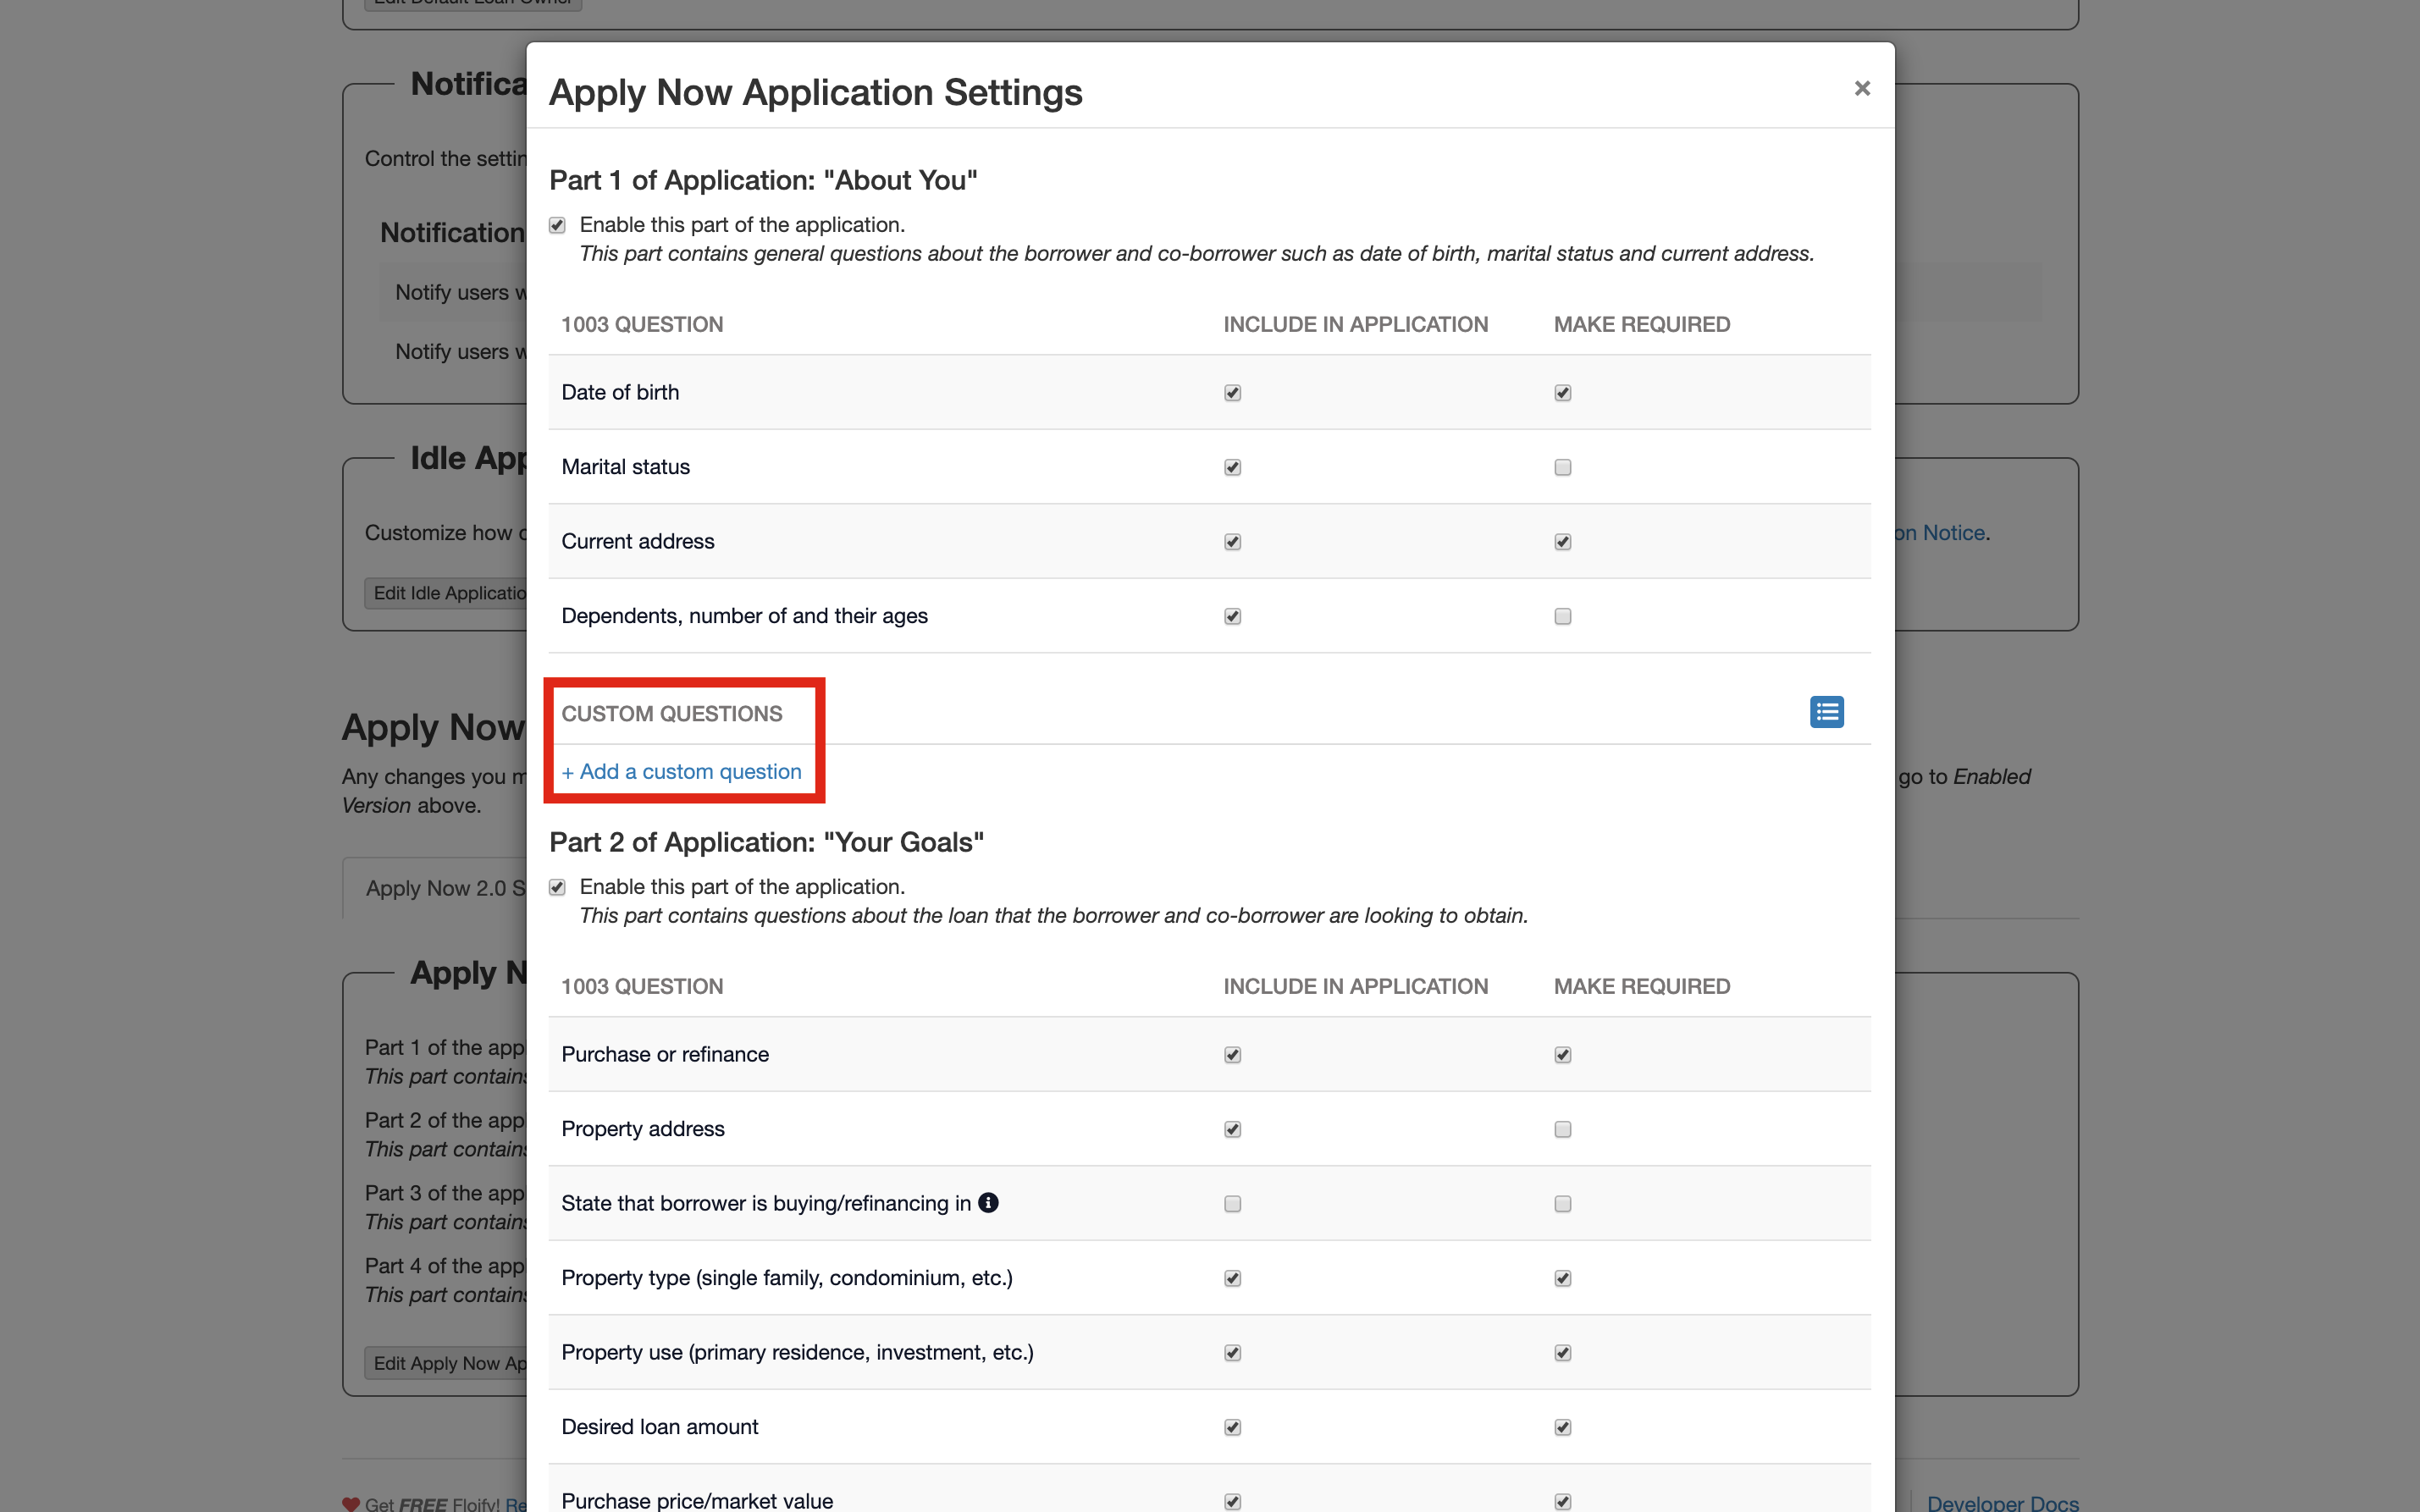The image size is (2420, 1512).
Task: Include State borrower is buying question
Action: coord(1232,1204)
